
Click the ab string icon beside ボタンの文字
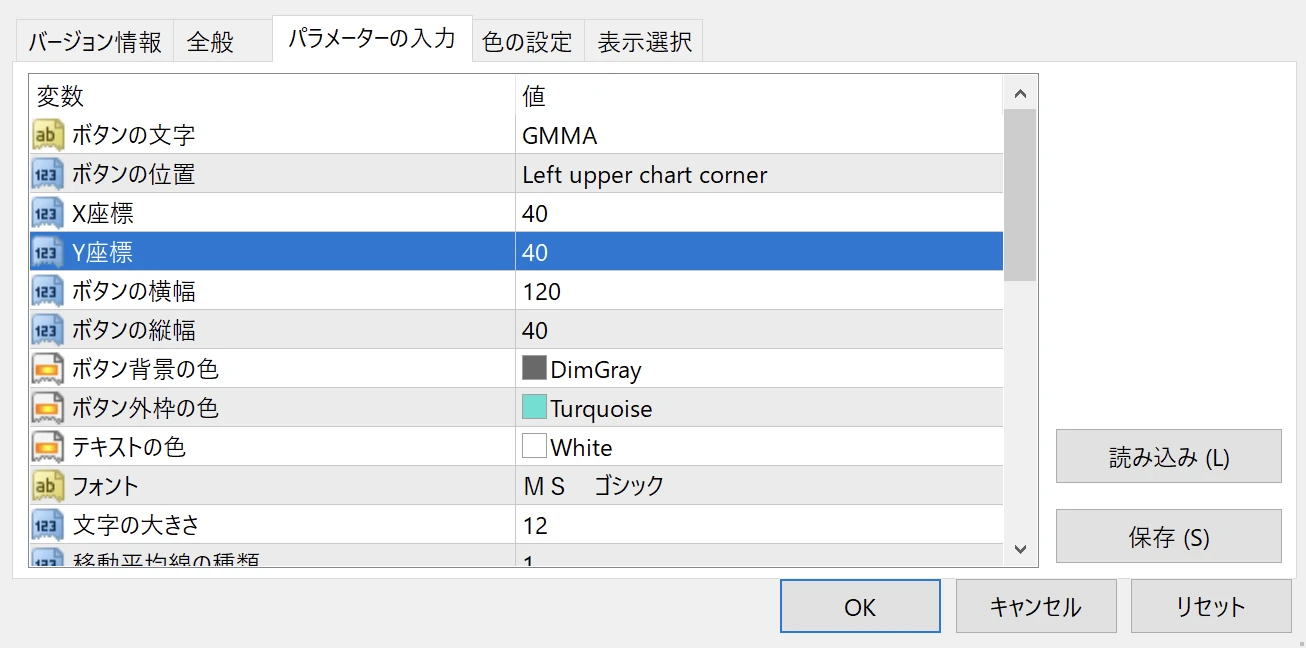[x=45, y=134]
